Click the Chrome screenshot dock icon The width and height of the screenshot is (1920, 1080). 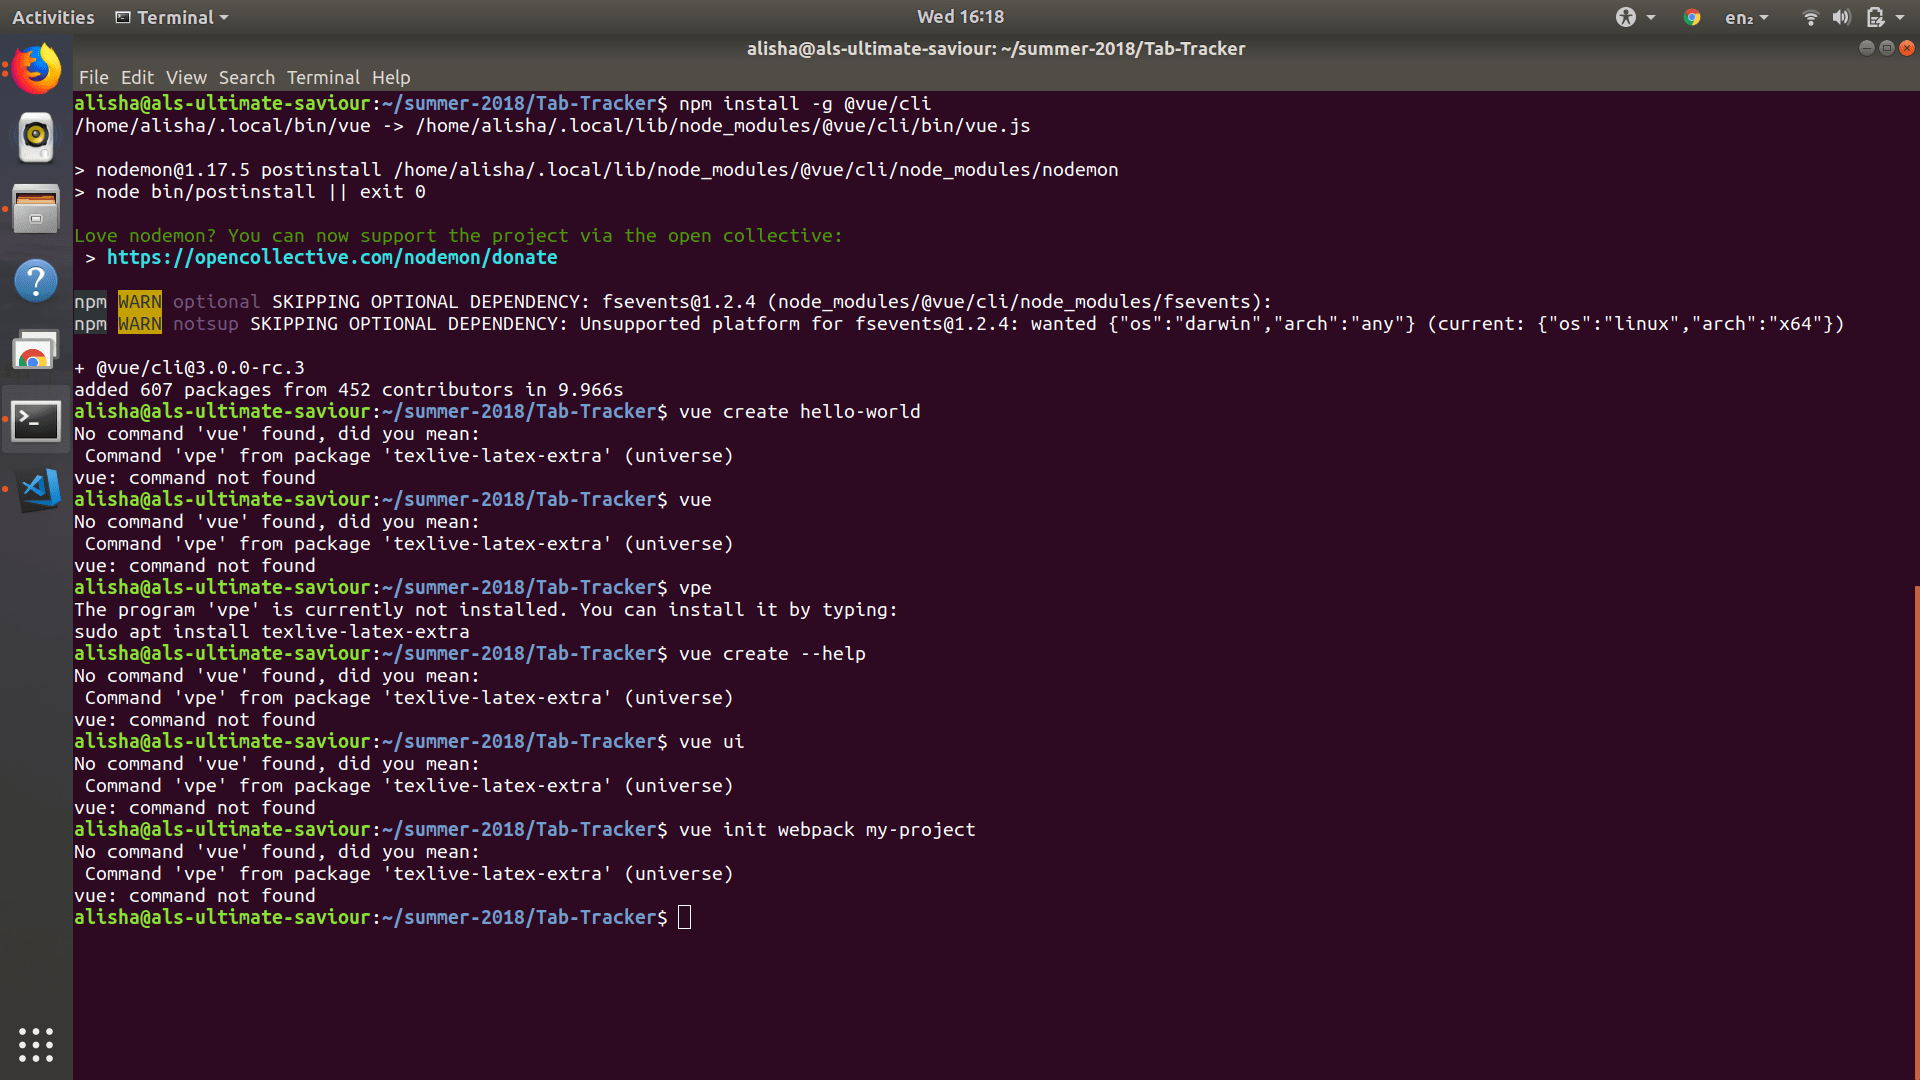tap(37, 351)
